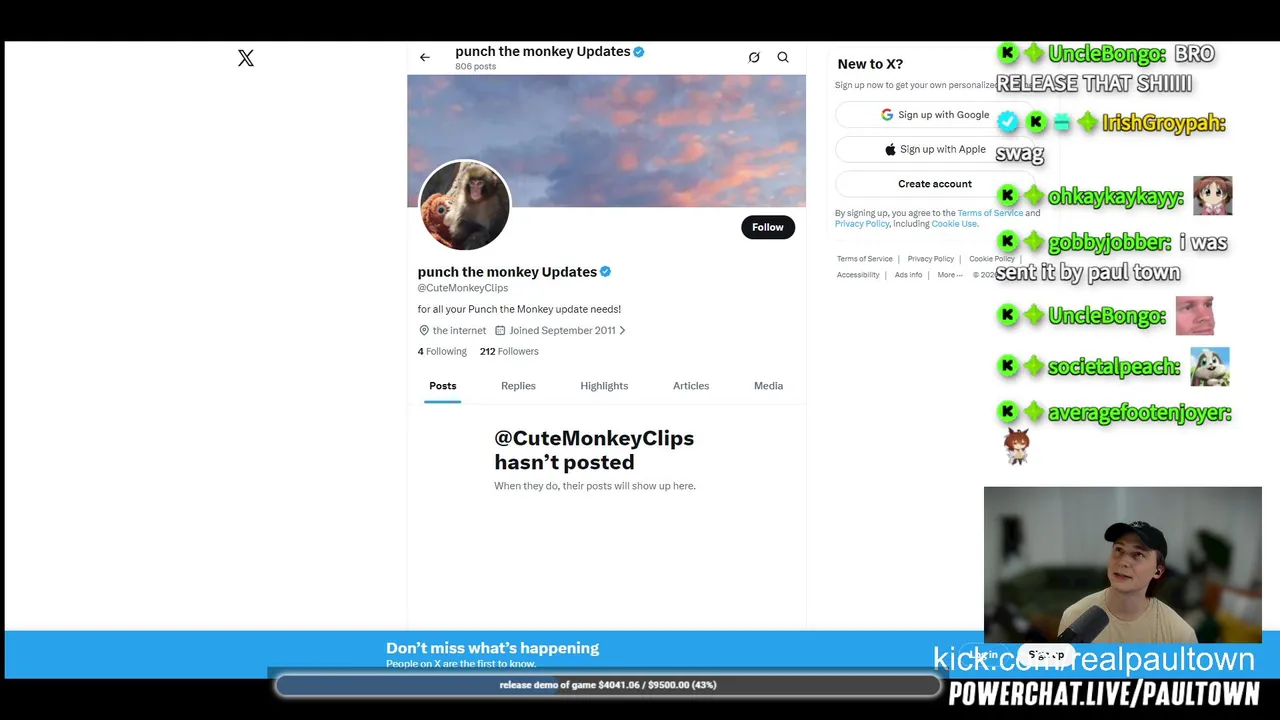
Task: Open footer Accessibility link
Action: pyautogui.click(x=858, y=275)
